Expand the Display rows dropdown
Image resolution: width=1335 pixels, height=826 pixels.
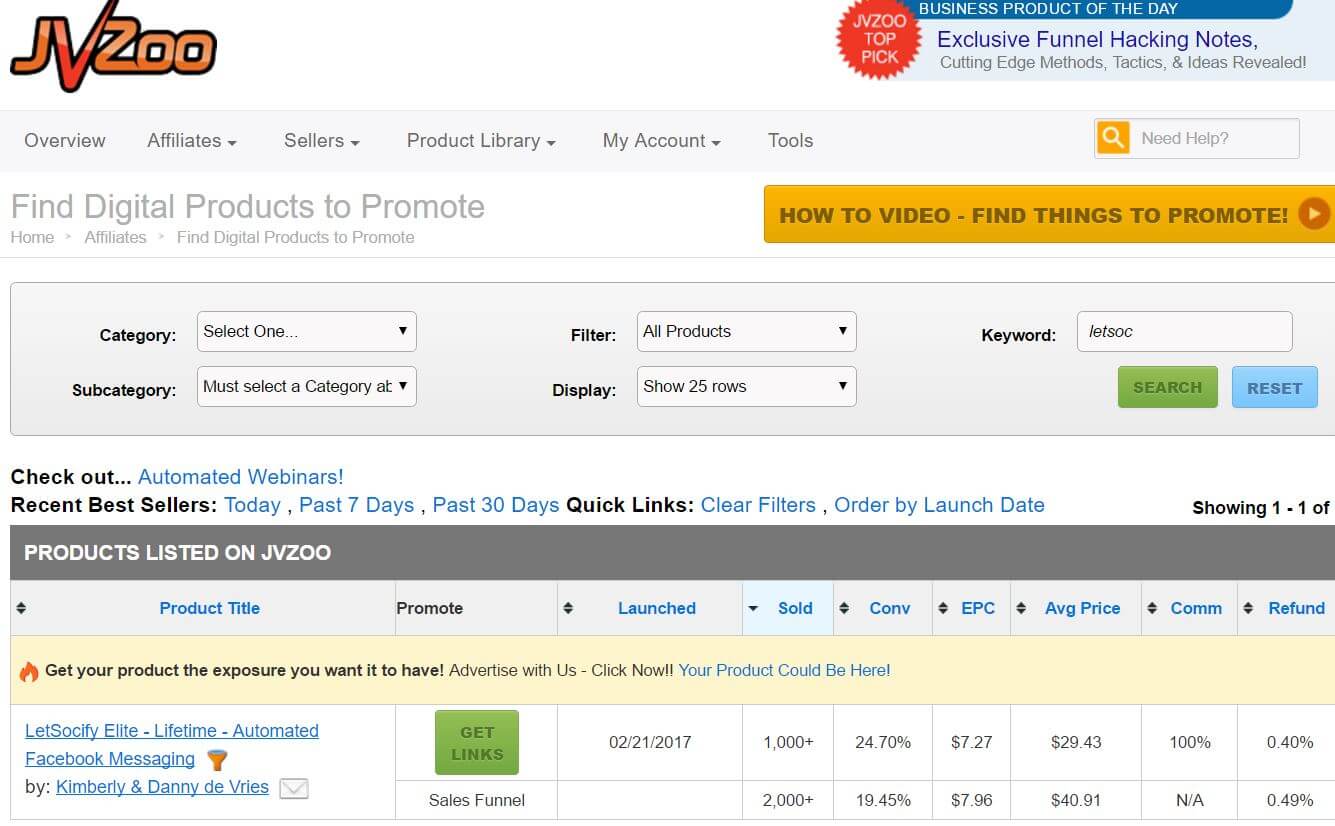[746, 387]
